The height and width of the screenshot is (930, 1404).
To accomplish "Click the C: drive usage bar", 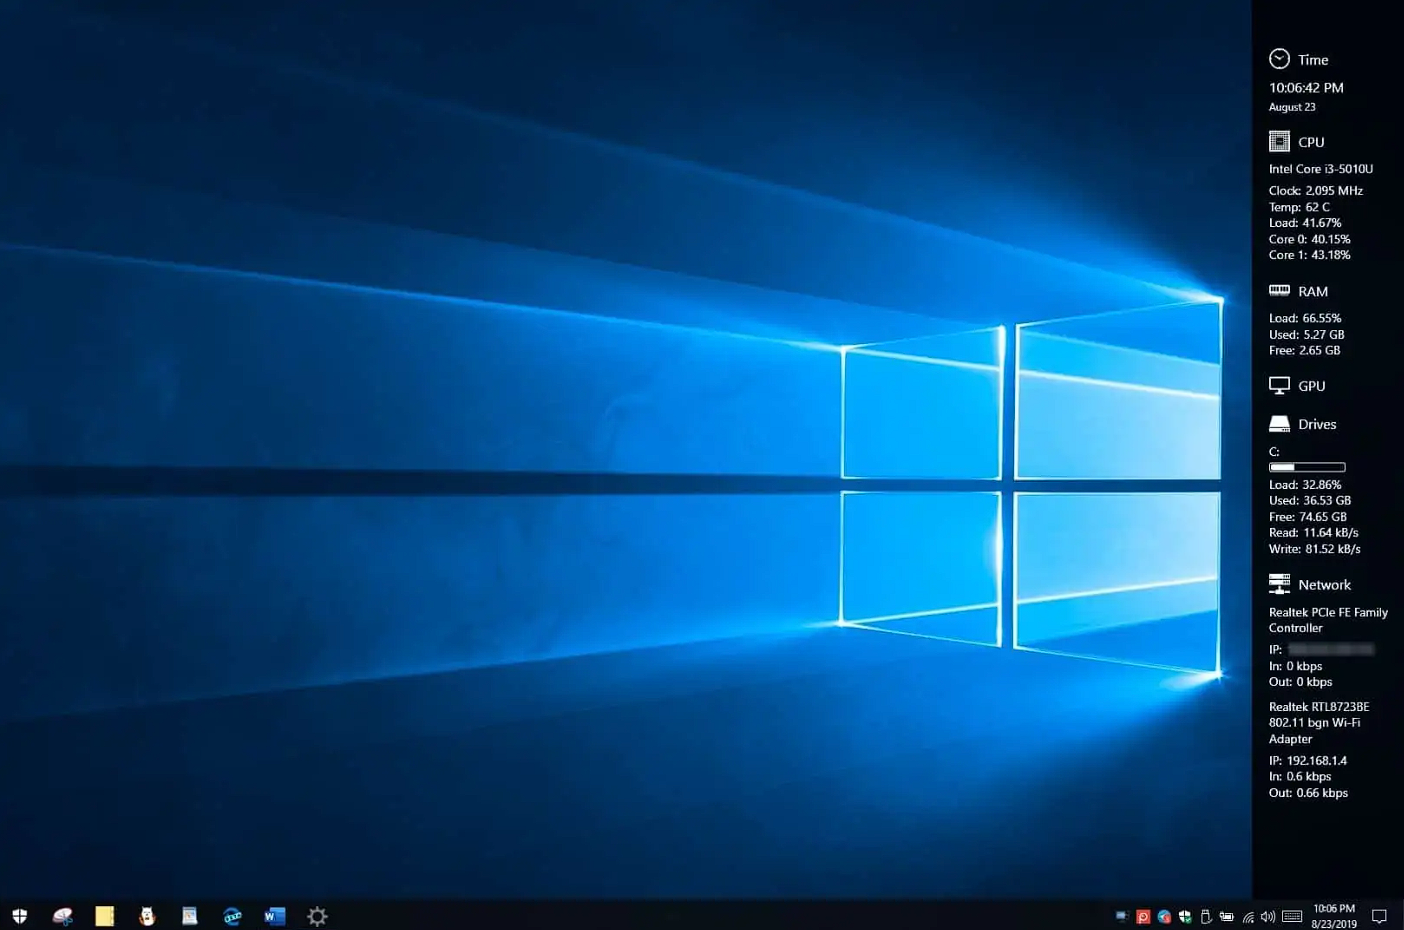I will coord(1307,467).
